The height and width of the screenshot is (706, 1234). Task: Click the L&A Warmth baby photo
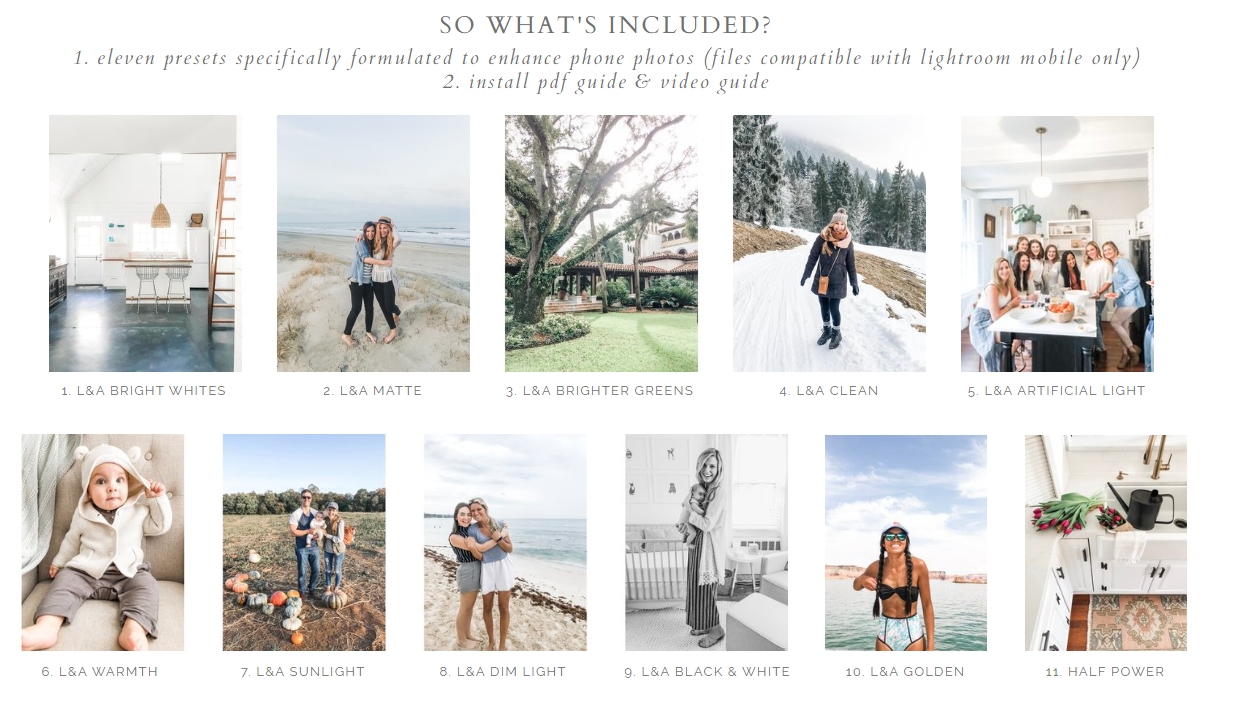(x=103, y=542)
